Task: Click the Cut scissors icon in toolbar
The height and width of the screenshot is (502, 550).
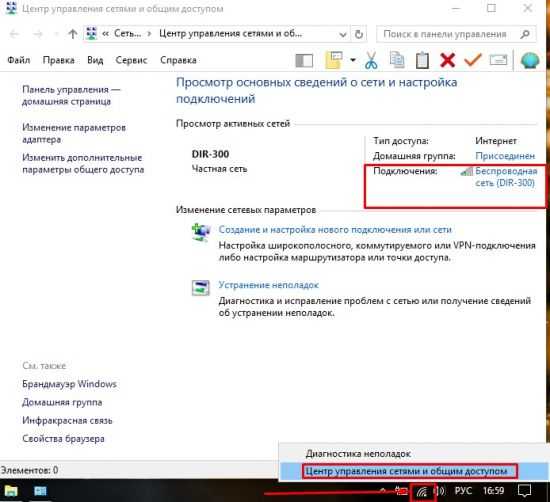Action: [x=371, y=60]
